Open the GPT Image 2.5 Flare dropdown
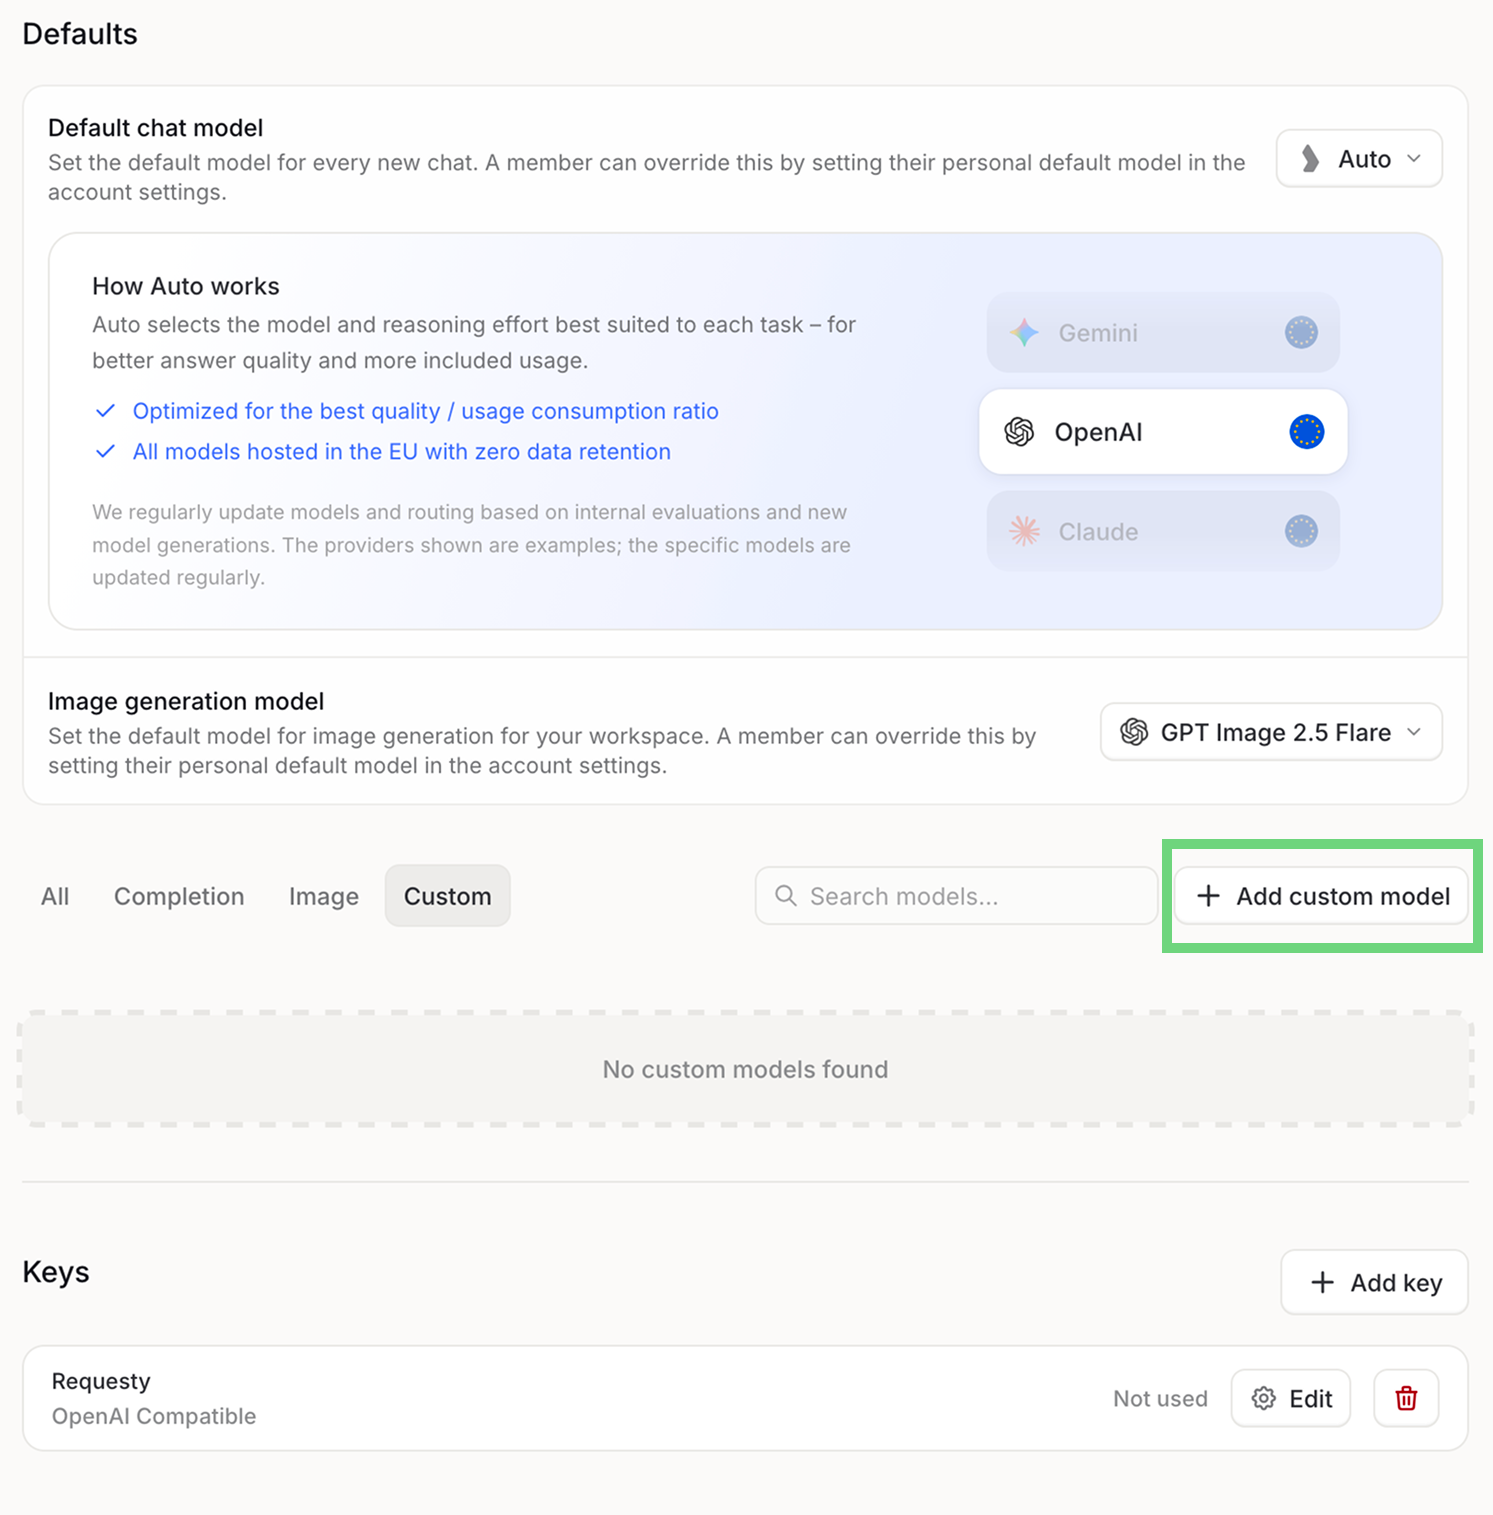Viewport: 1493px width, 1515px height. click(1271, 732)
